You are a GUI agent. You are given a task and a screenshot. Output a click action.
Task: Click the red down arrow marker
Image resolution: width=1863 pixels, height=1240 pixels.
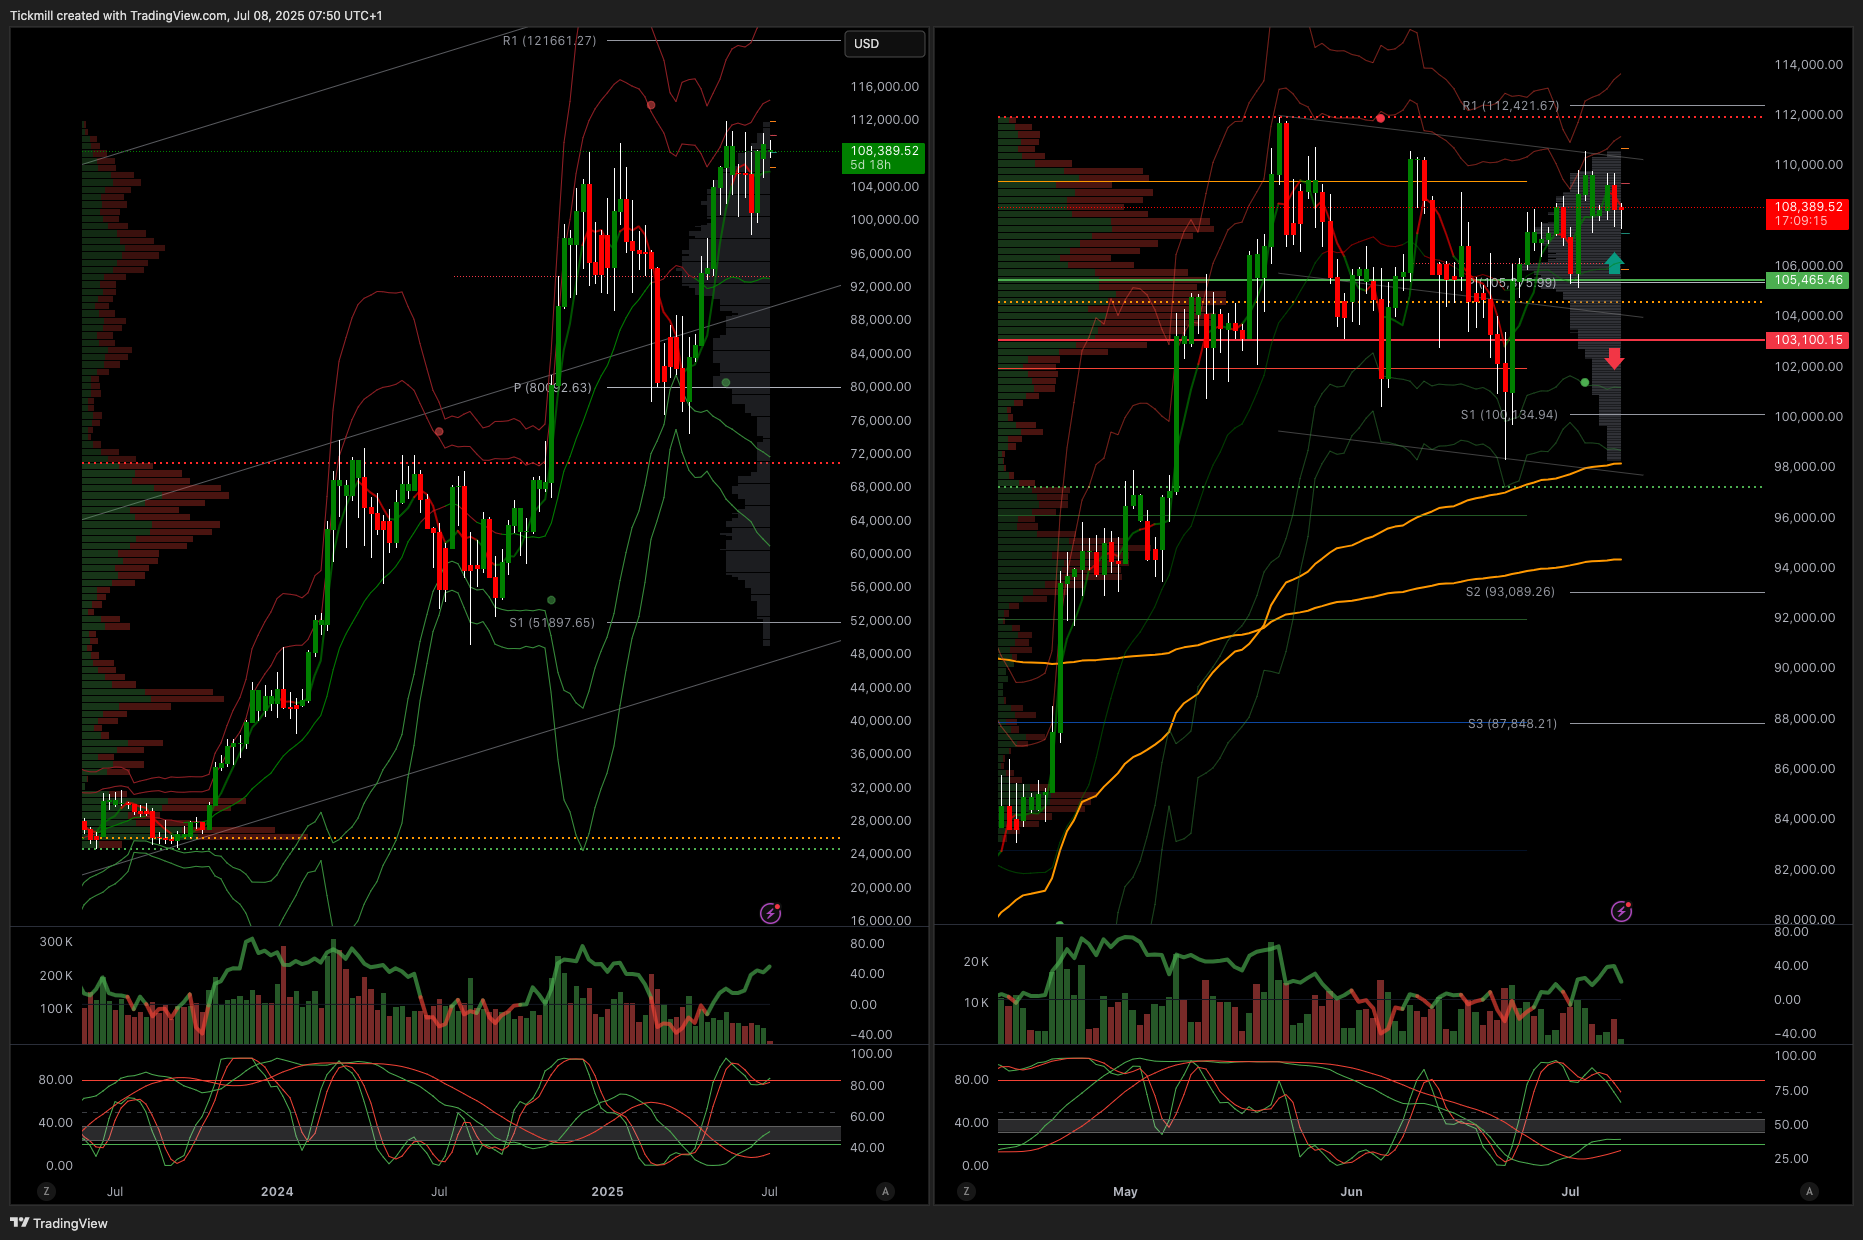tap(1614, 358)
